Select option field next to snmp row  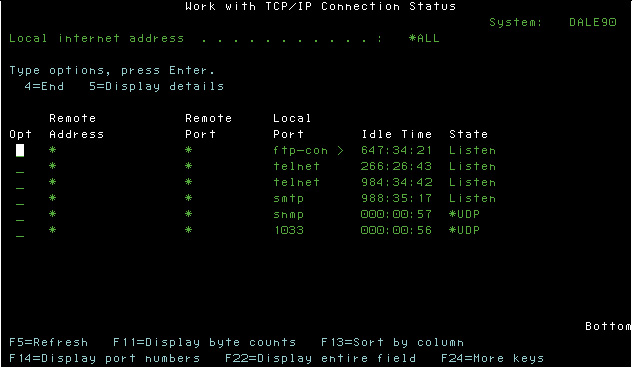[20, 215]
